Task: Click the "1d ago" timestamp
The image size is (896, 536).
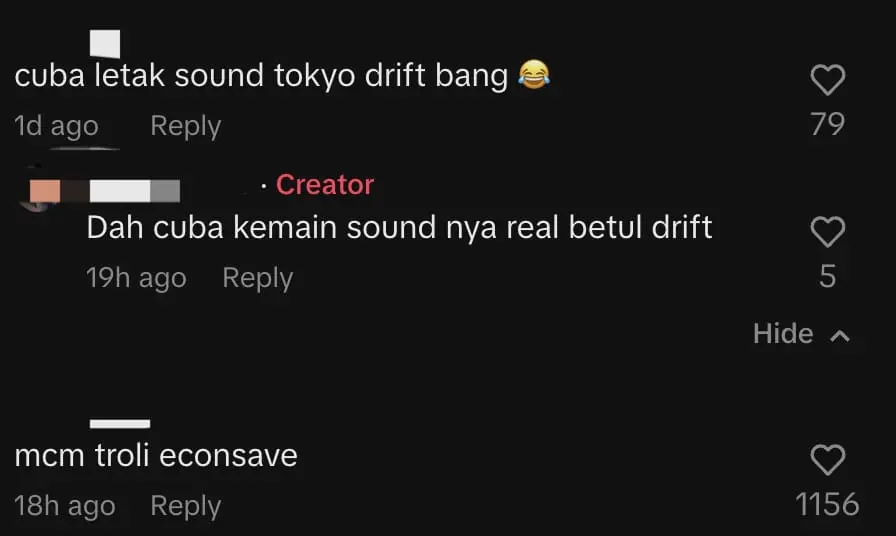Action: [x=56, y=126]
